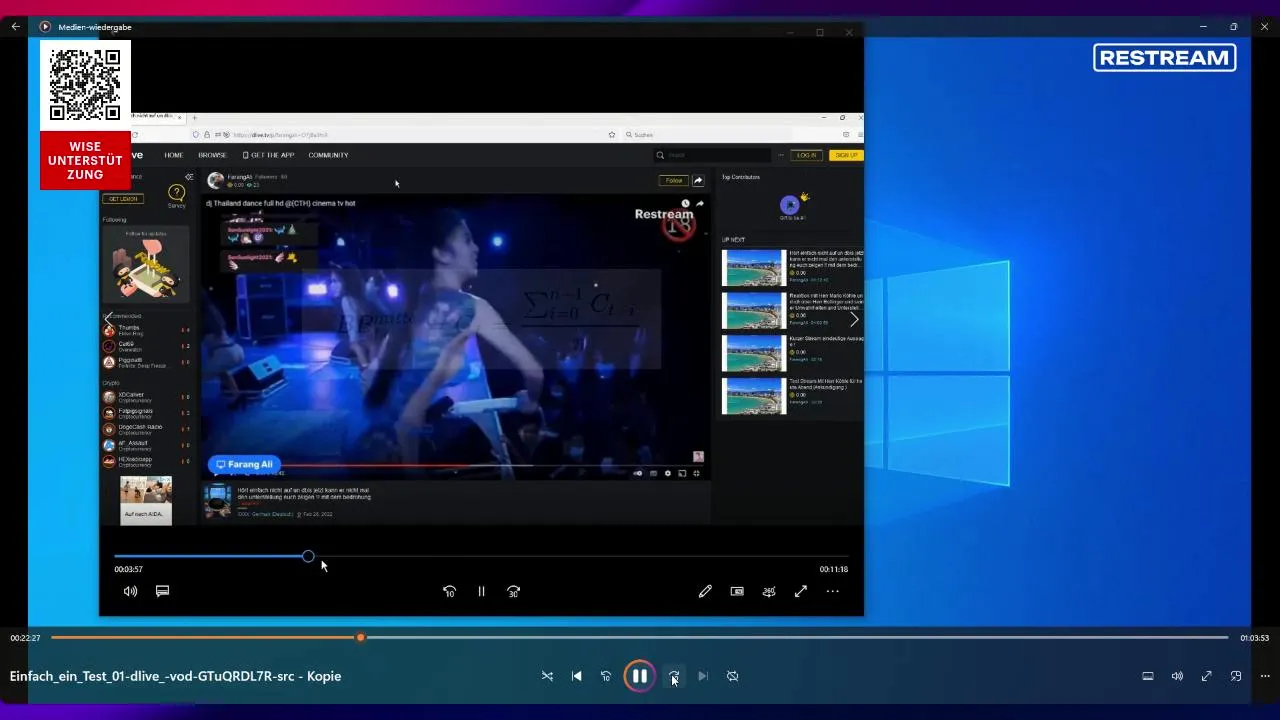Collapse the DLive left sidebar arrow

(189, 177)
